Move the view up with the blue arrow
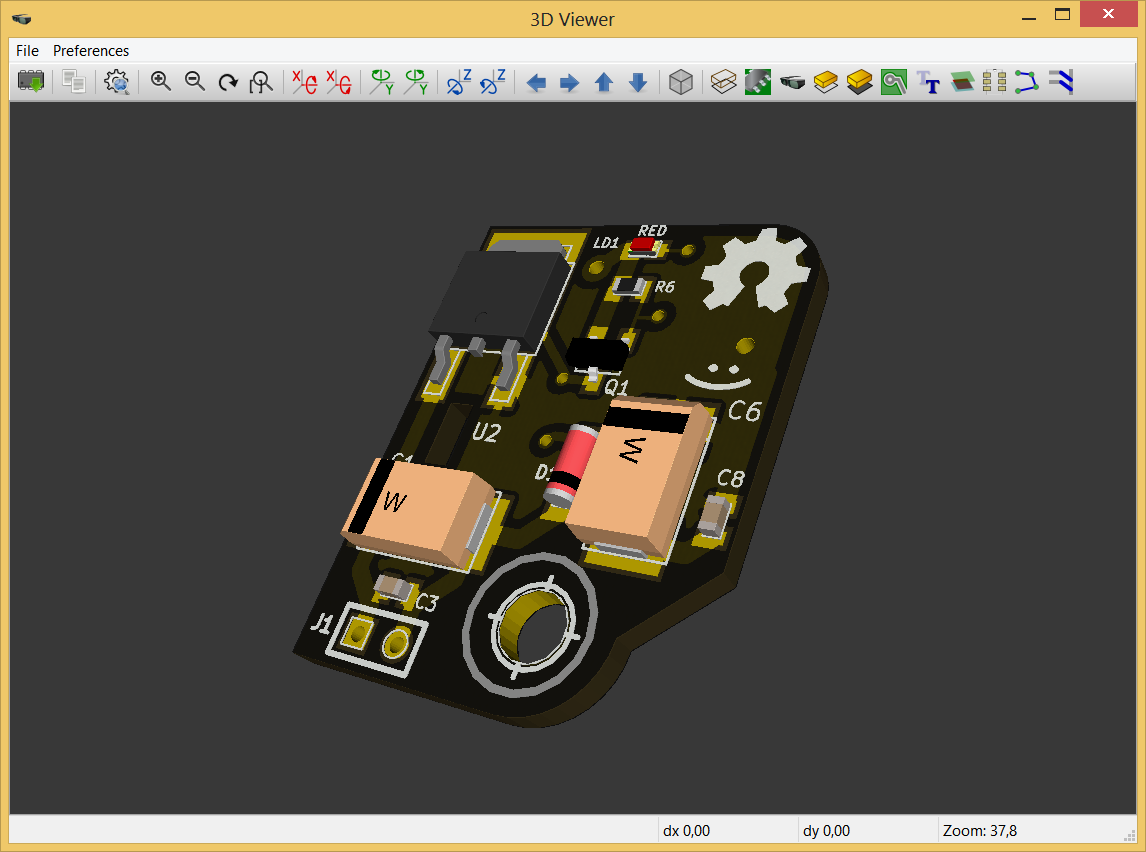 click(x=604, y=82)
